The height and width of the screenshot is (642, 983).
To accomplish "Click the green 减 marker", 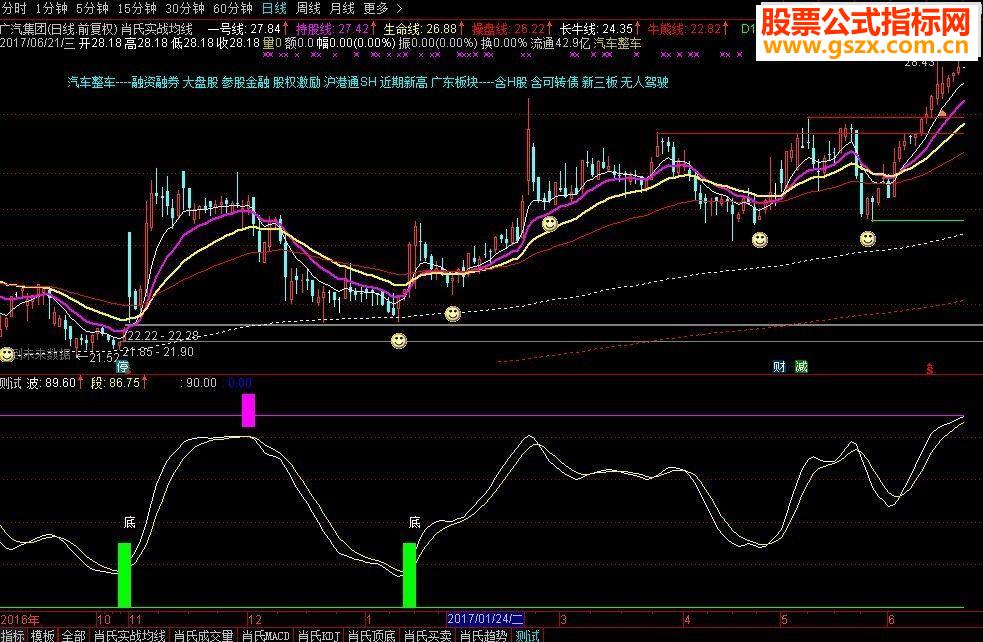I will [801, 367].
